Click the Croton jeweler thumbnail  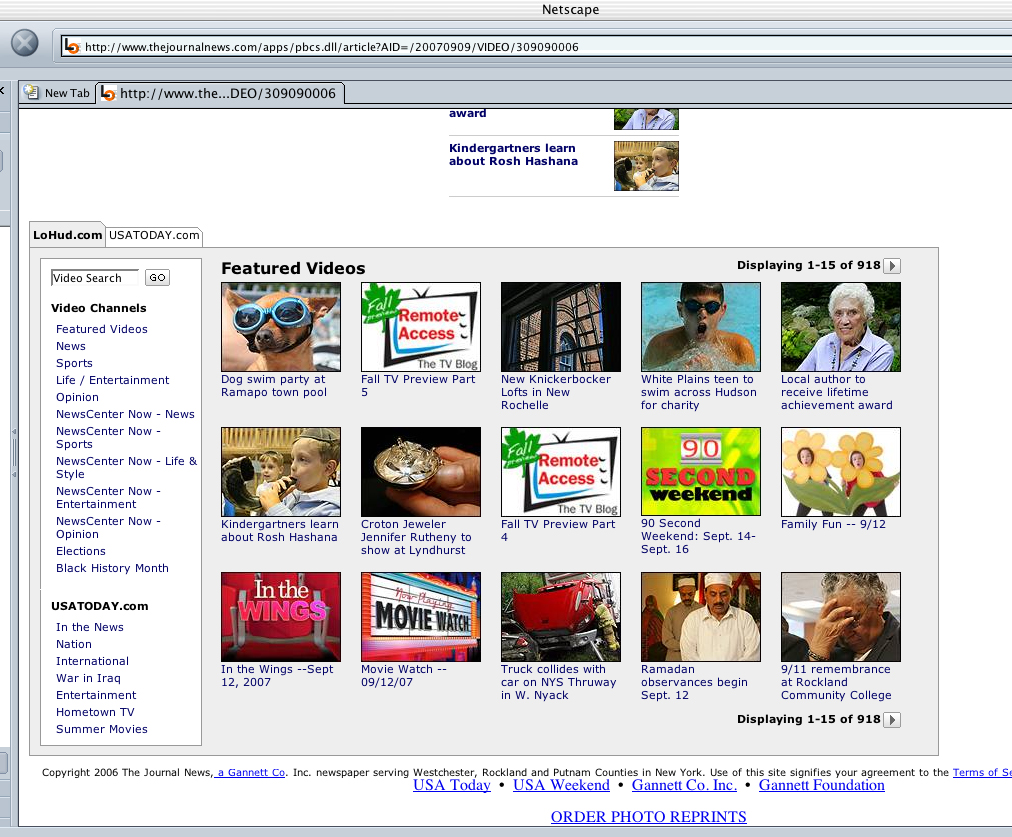(x=421, y=472)
